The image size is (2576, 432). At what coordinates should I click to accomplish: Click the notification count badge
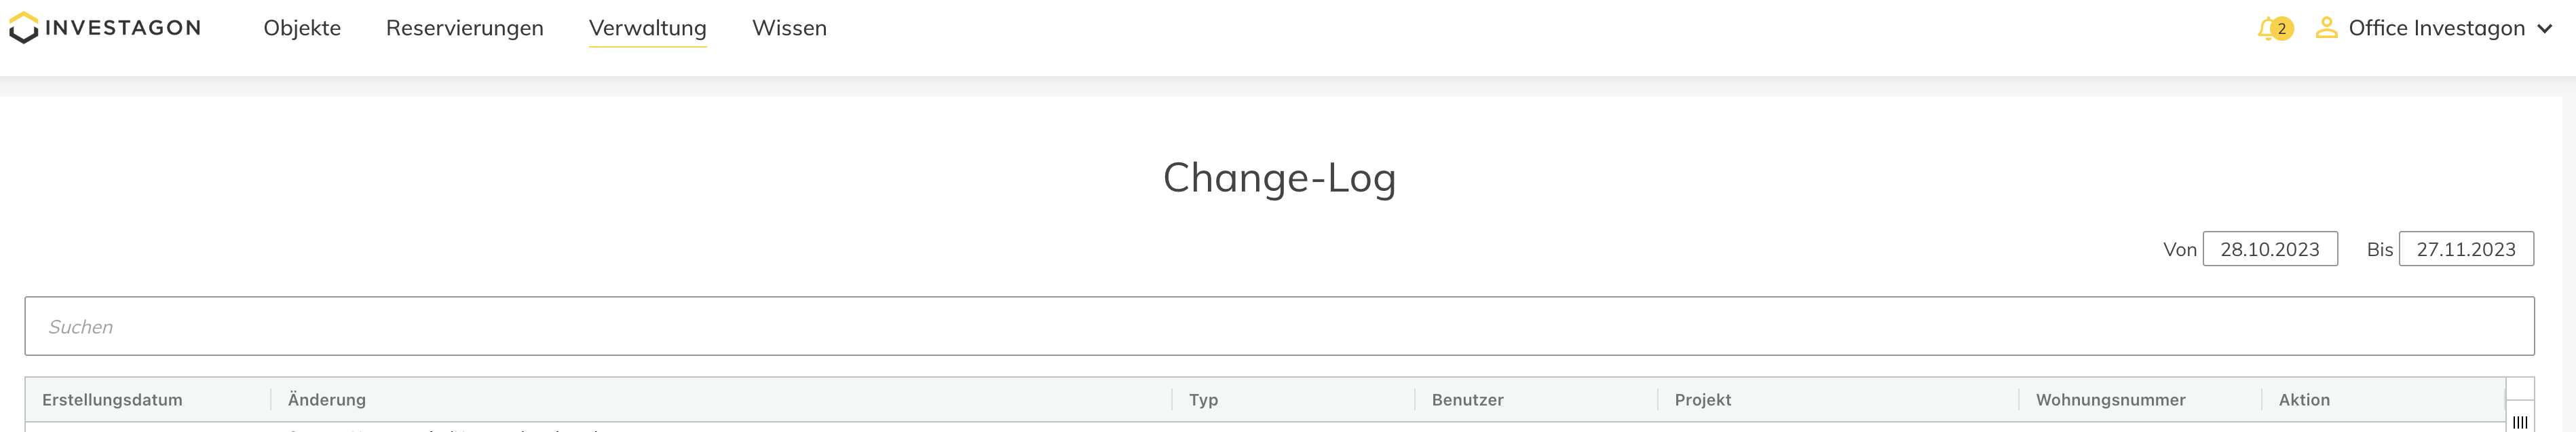tap(2281, 29)
